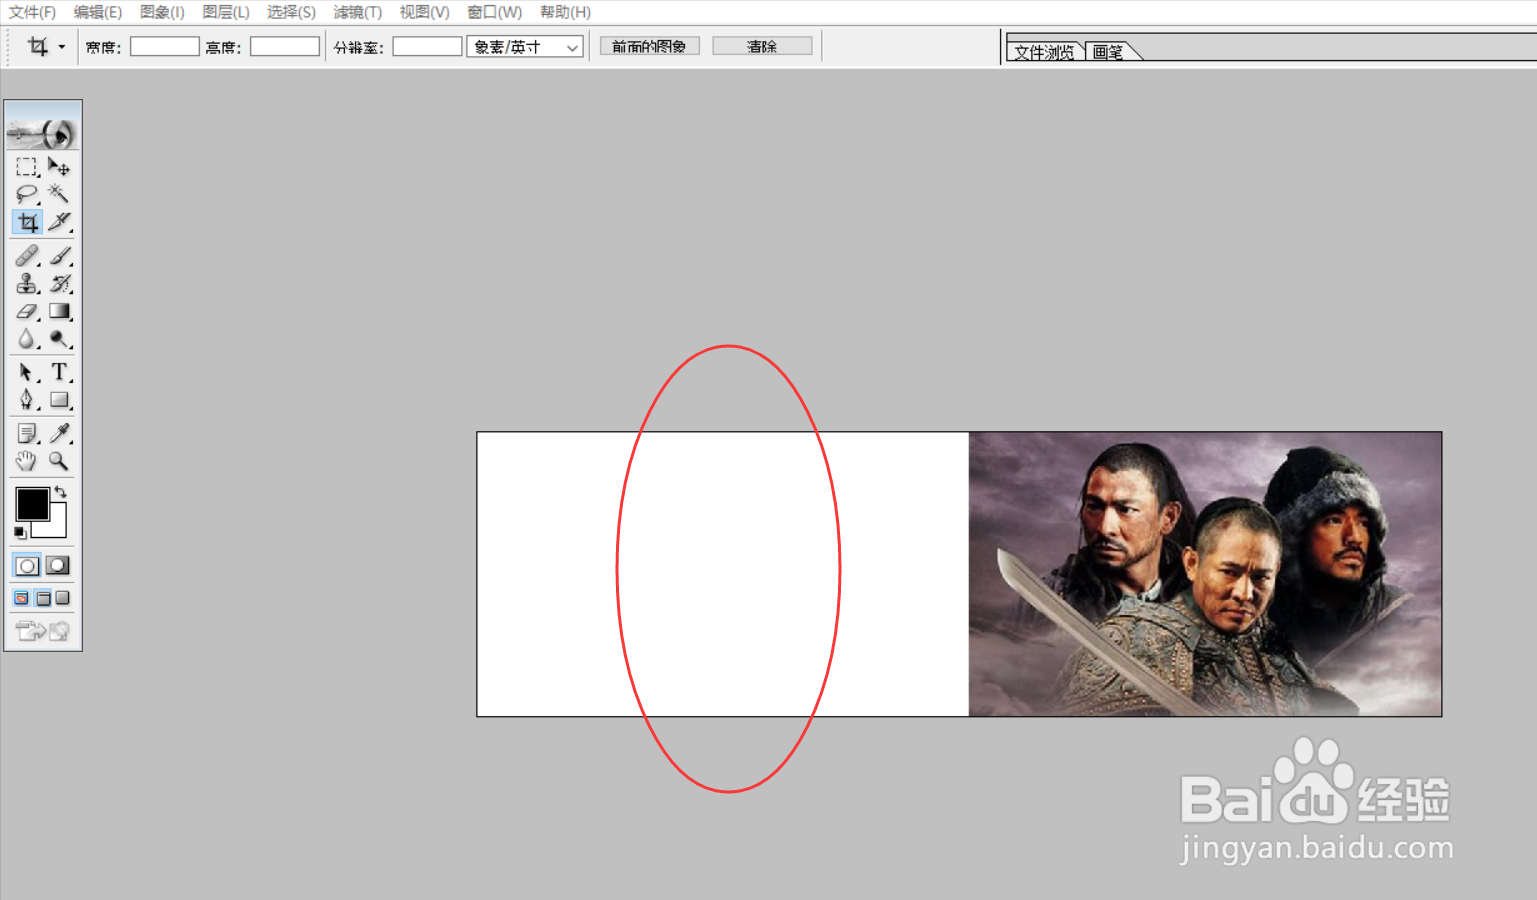Switch to full screen mode

(63, 598)
